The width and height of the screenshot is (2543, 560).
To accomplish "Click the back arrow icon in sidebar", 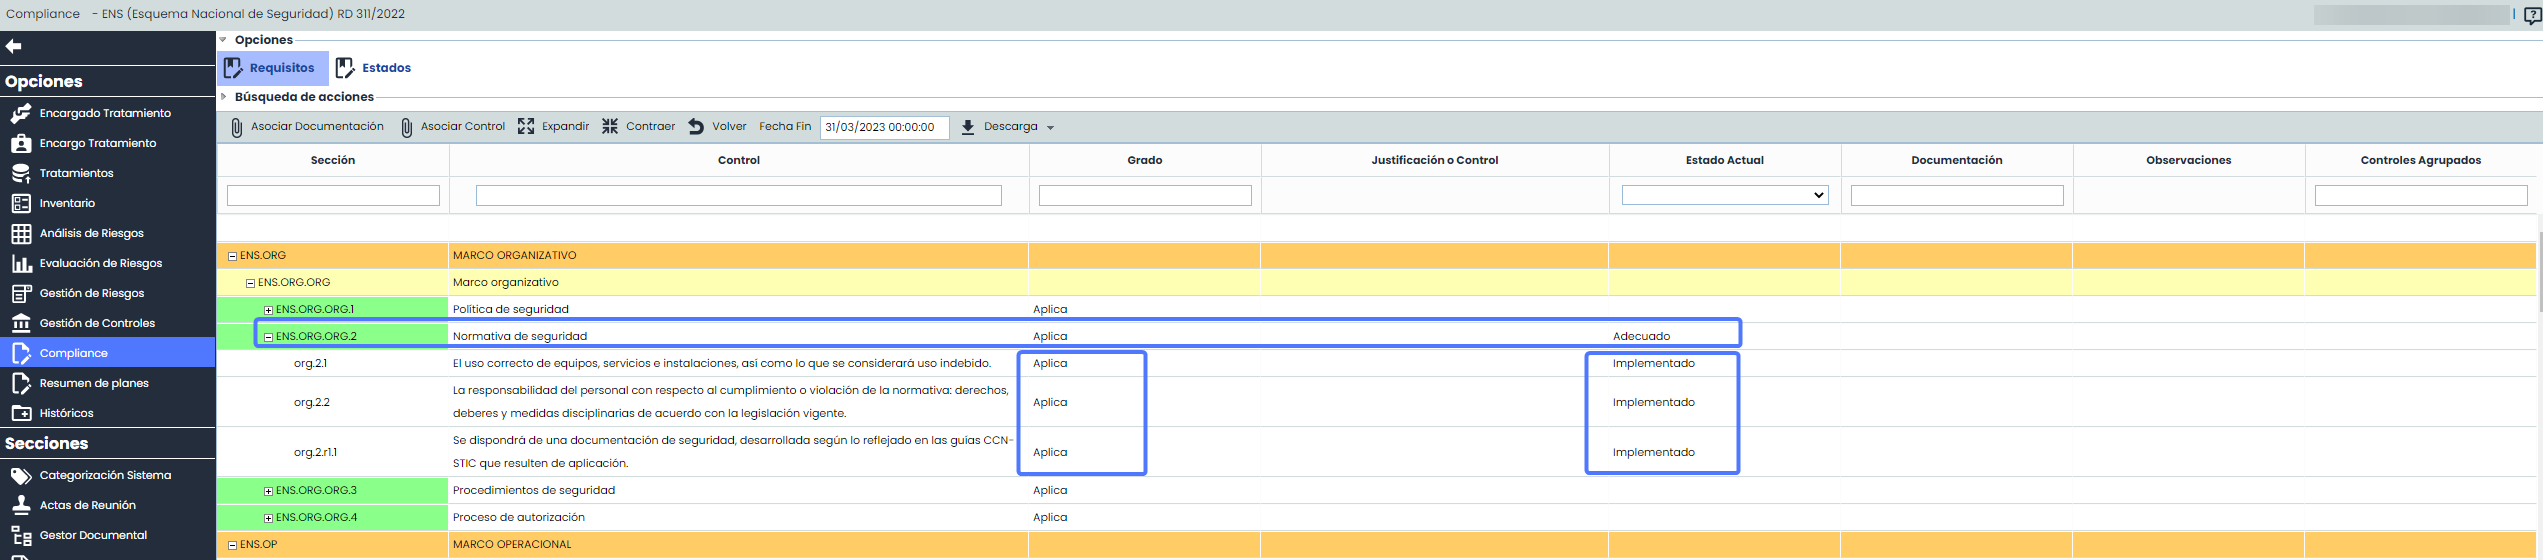I will tap(14, 46).
